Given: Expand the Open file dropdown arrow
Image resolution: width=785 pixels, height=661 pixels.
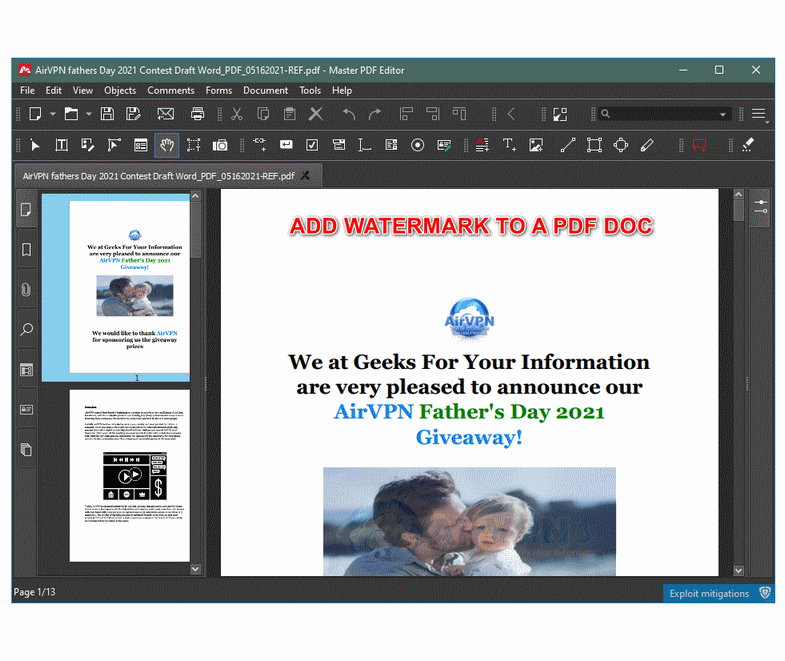Looking at the screenshot, I should 89,114.
